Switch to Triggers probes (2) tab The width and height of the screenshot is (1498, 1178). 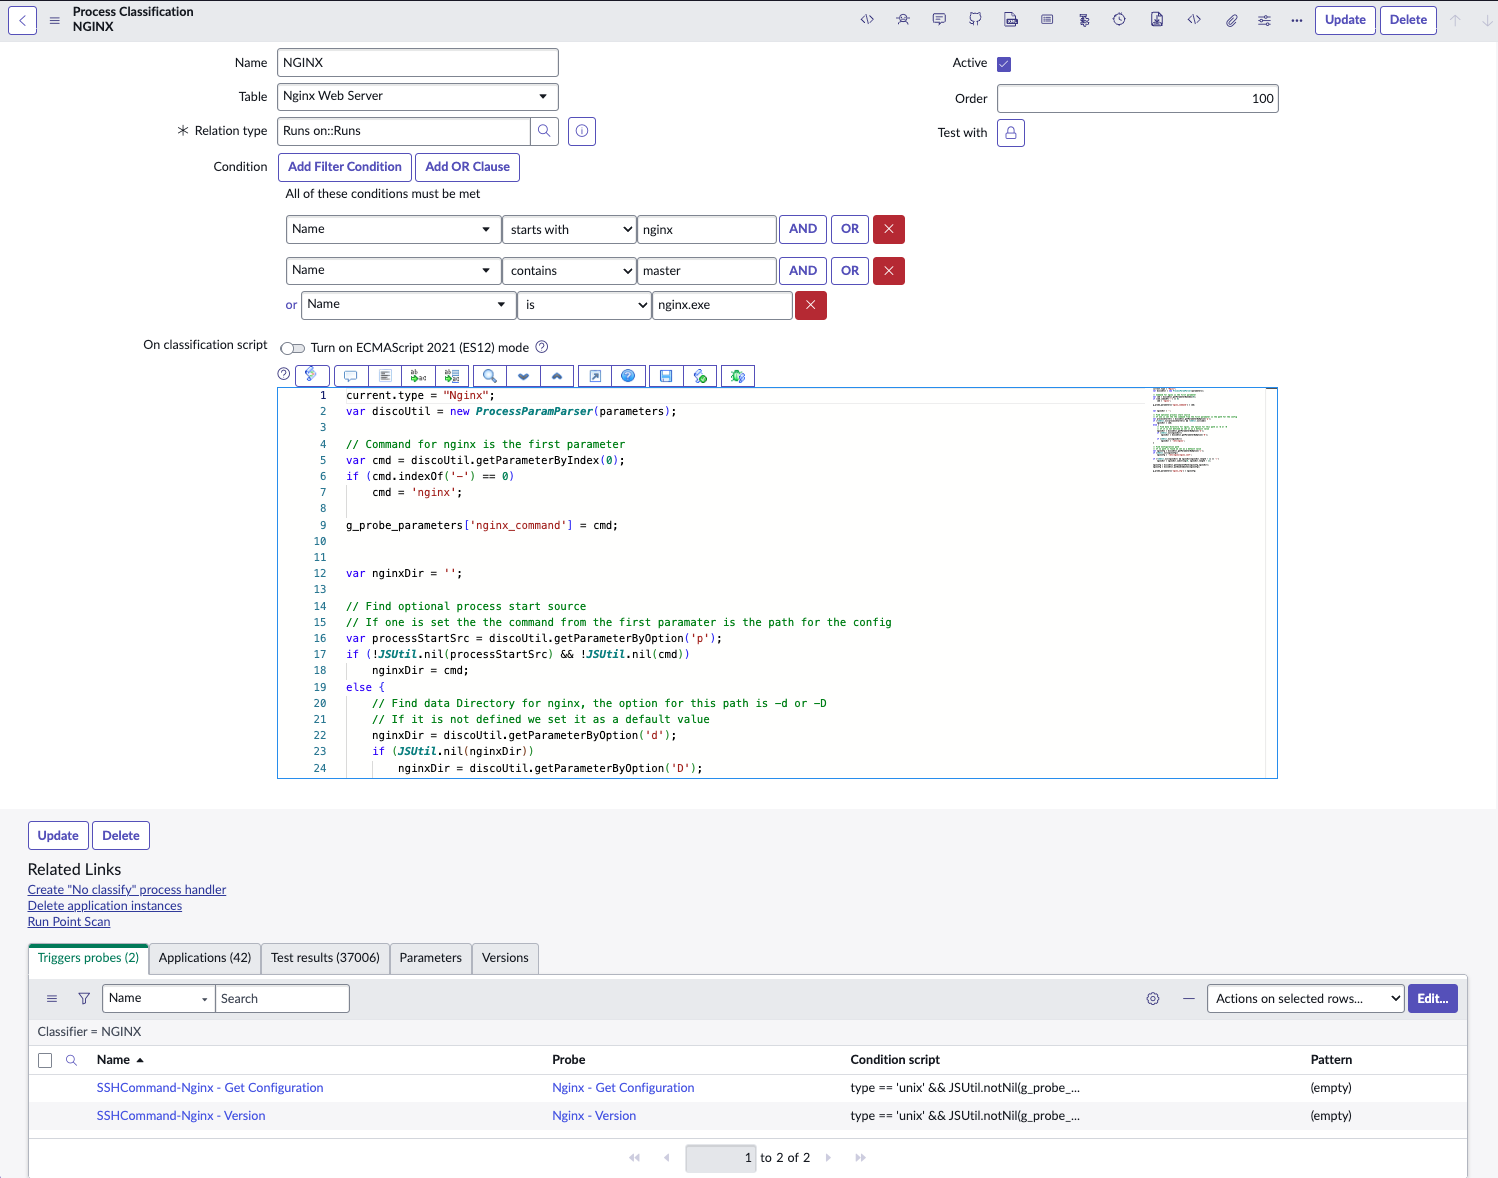tap(88, 958)
